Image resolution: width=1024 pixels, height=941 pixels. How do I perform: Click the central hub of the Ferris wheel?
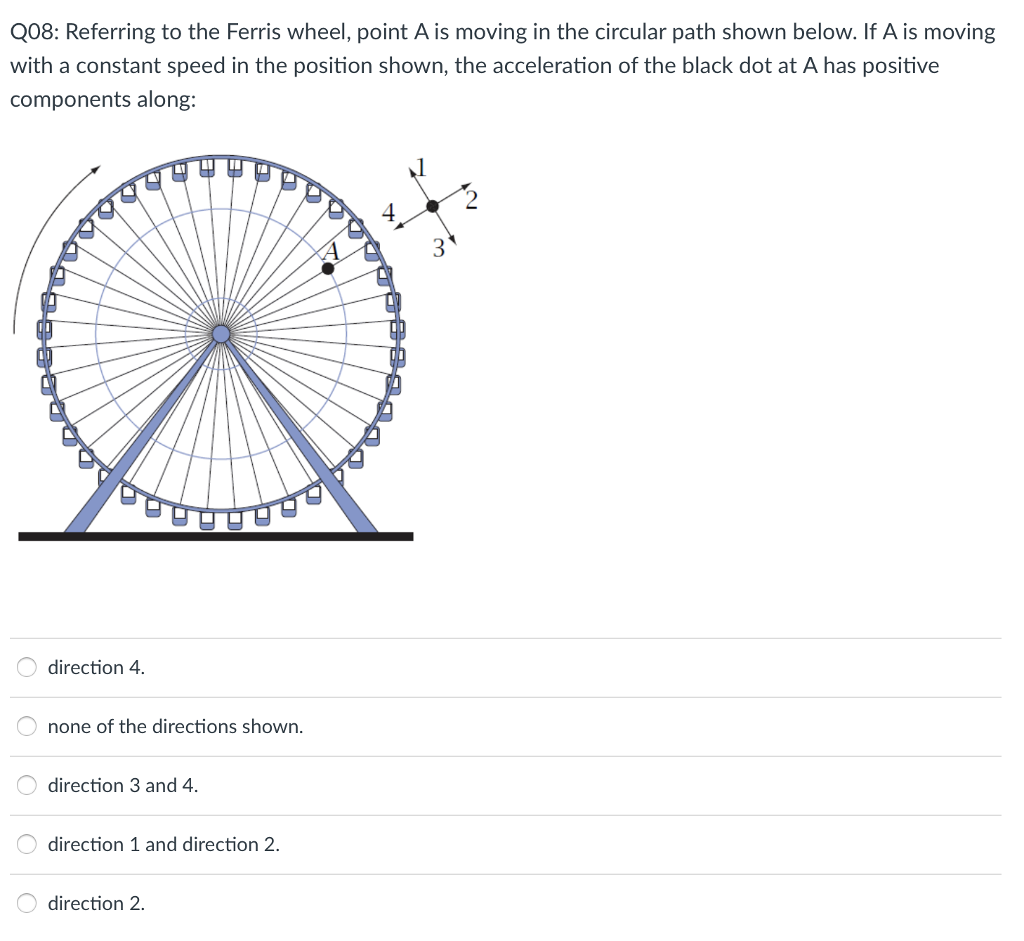point(220,334)
